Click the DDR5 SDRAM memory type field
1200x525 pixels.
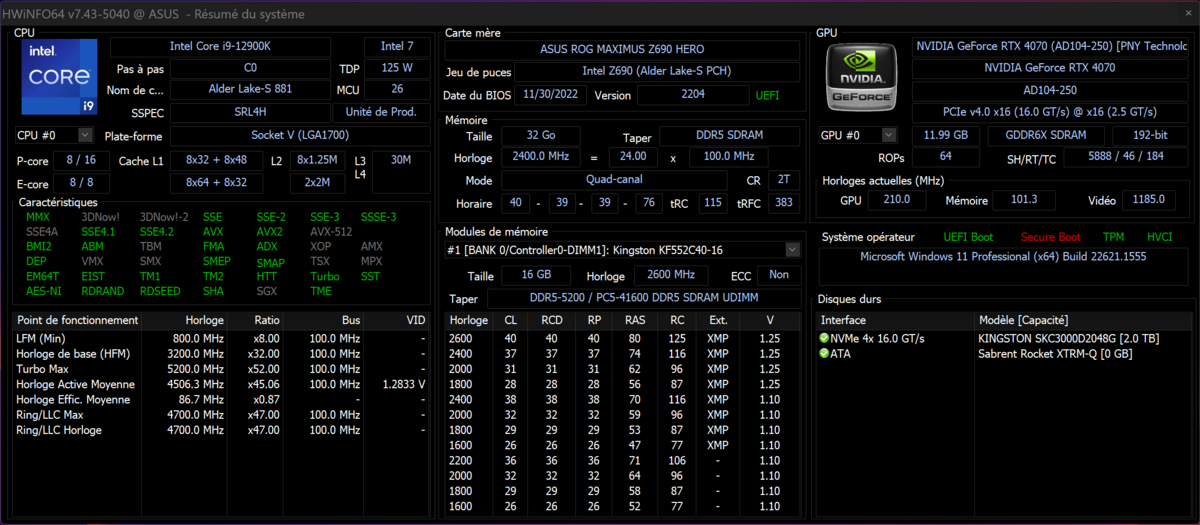727,137
